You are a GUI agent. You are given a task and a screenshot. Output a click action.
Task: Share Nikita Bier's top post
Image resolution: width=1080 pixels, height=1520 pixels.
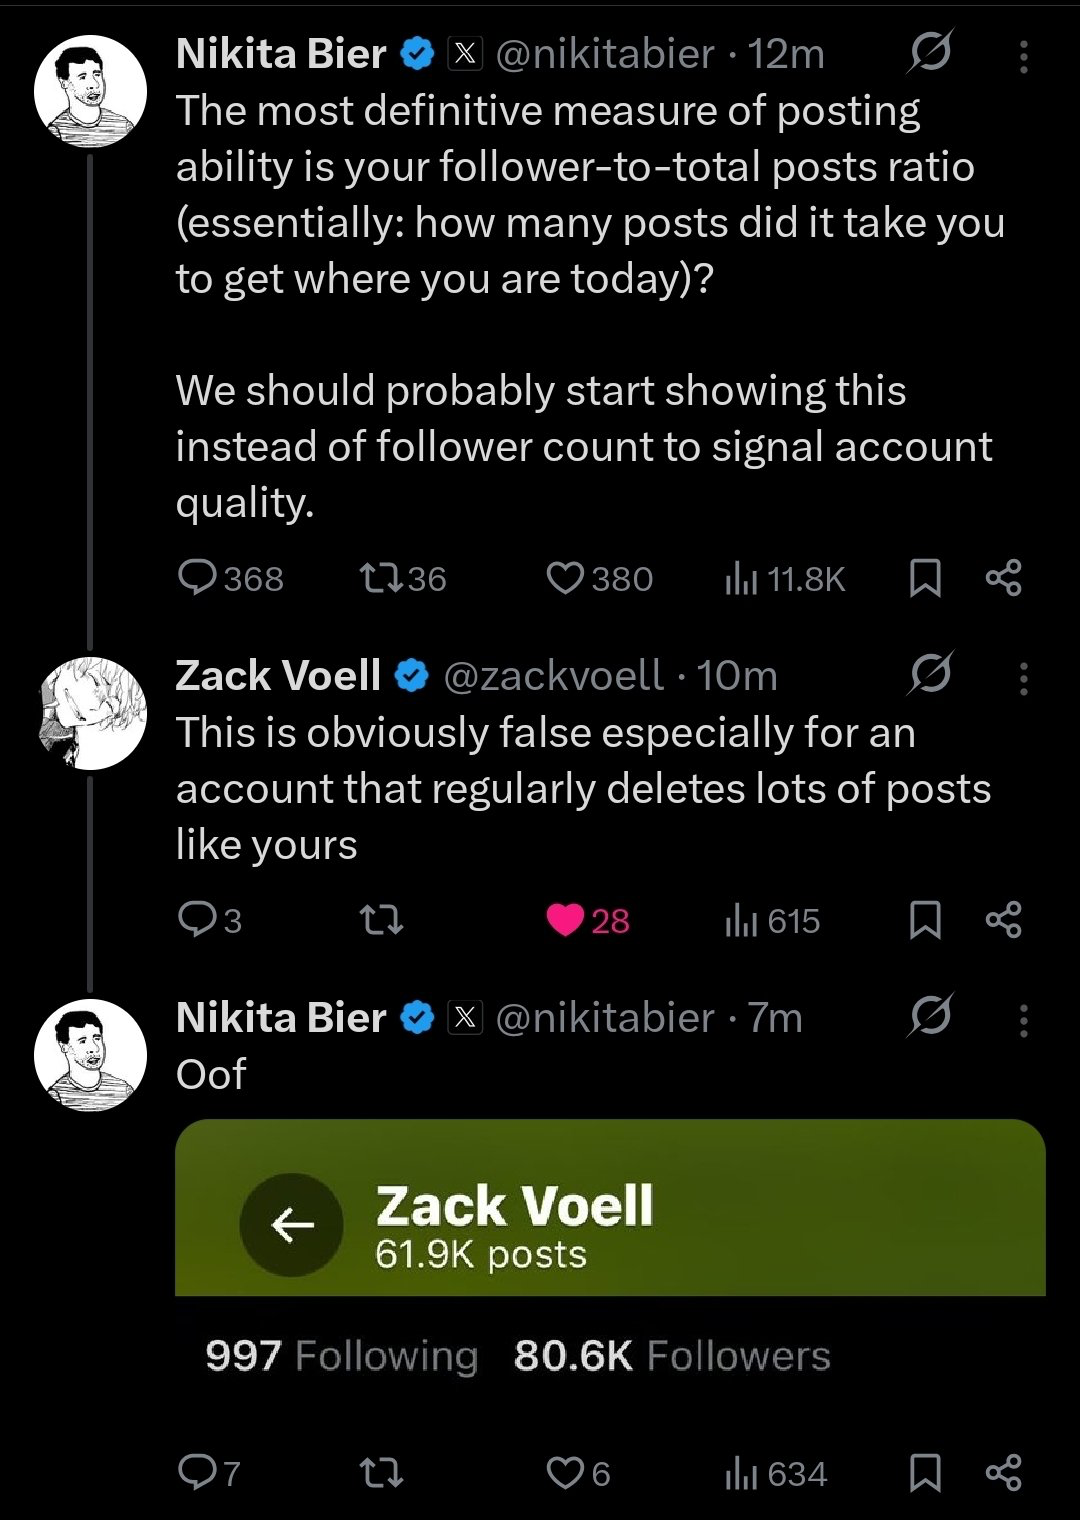pos(1003,578)
